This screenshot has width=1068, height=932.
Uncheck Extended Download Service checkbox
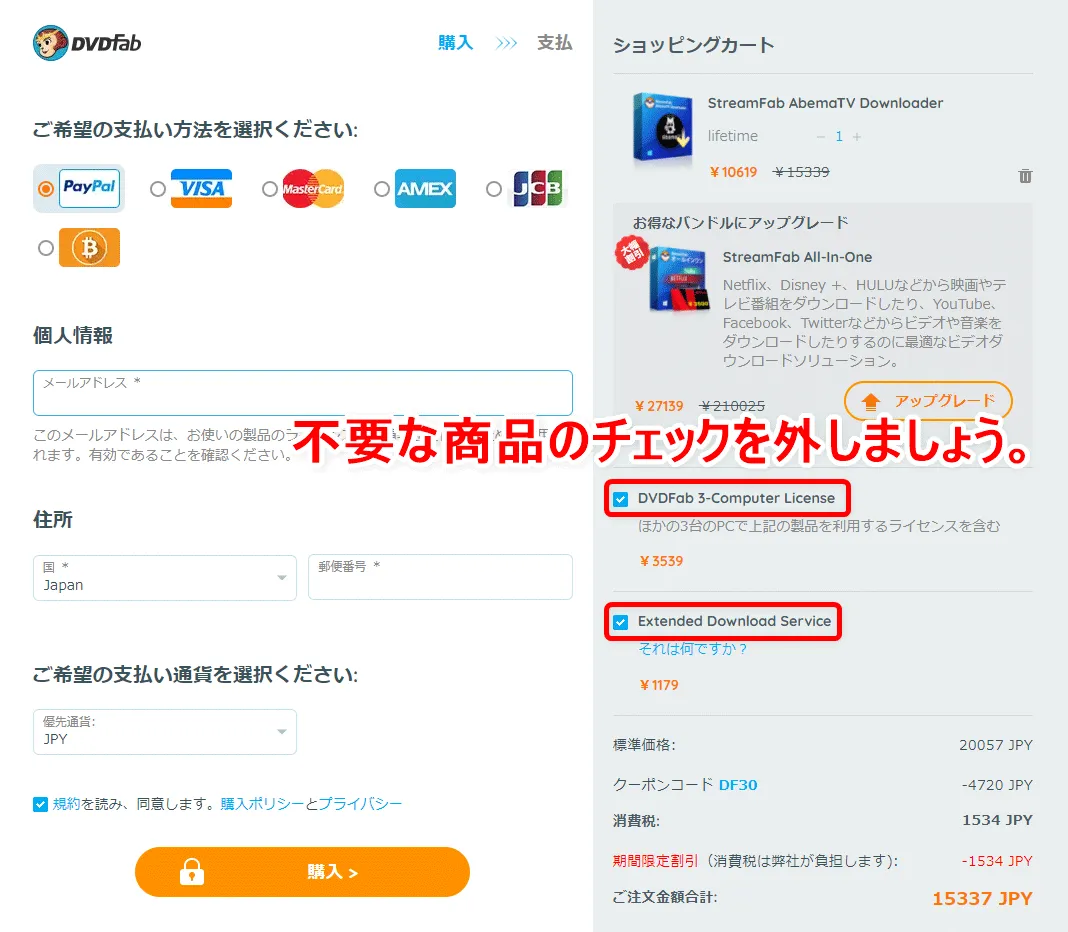click(621, 622)
